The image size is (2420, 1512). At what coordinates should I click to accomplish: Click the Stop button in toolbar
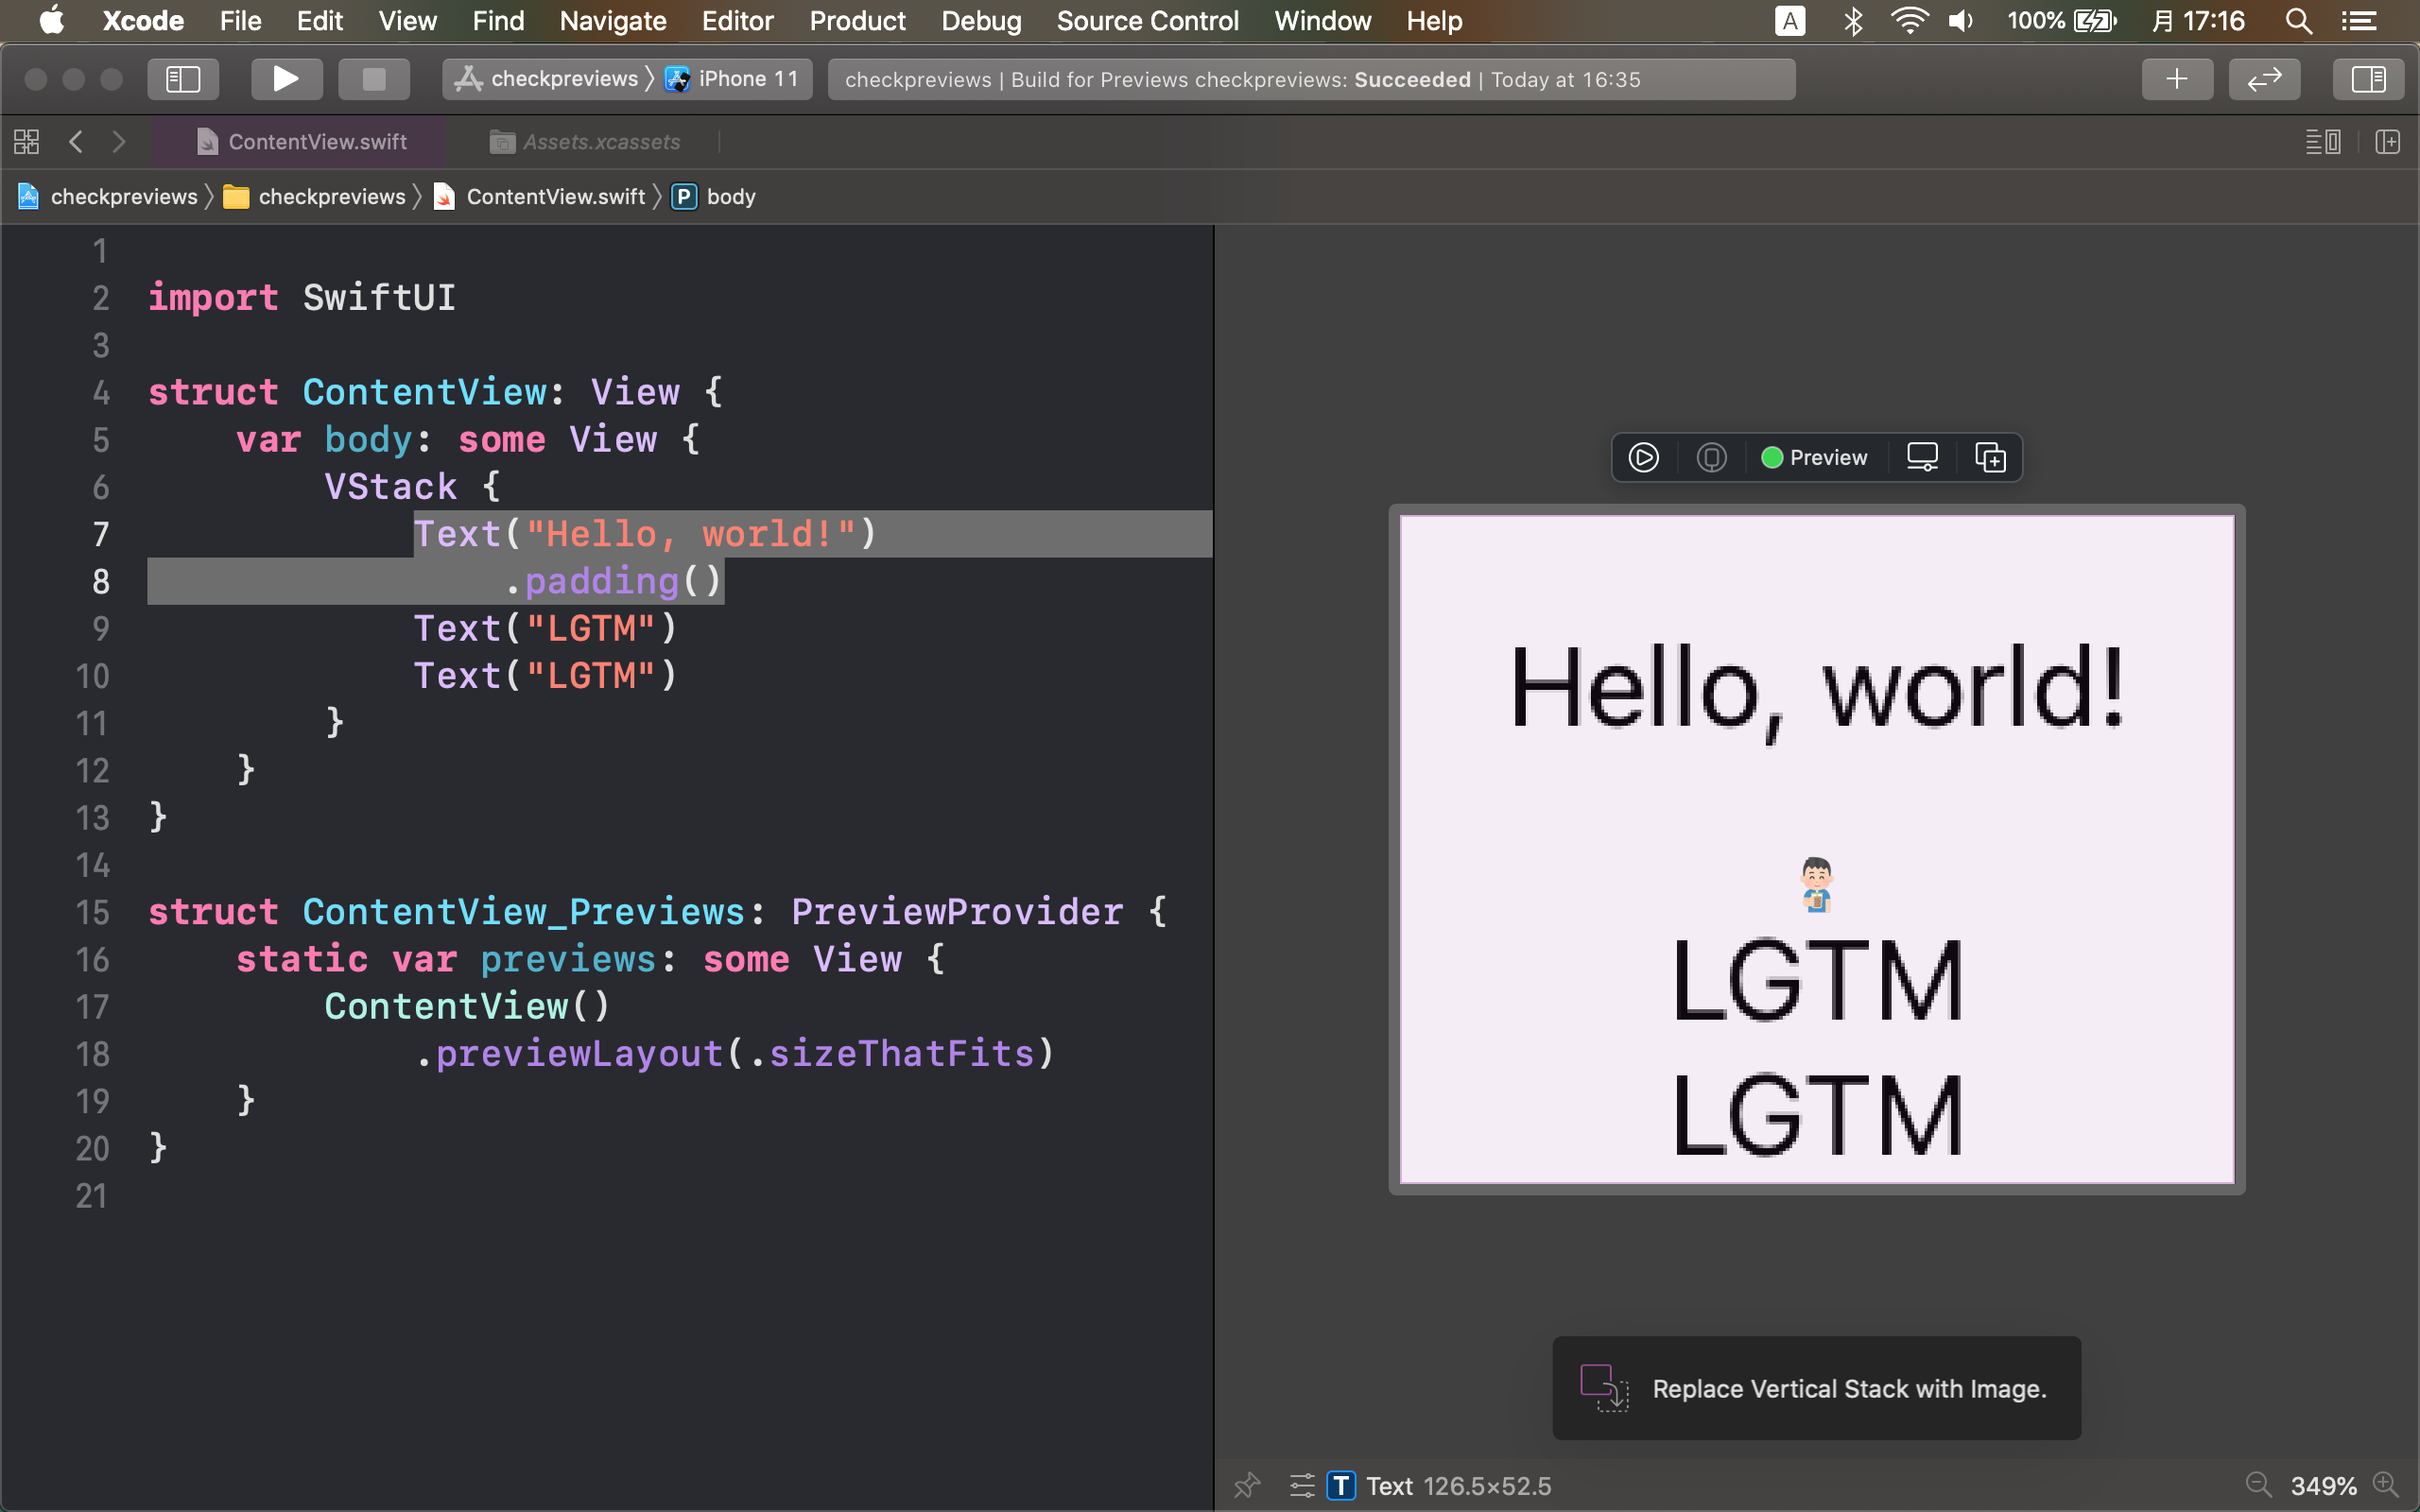(373, 79)
